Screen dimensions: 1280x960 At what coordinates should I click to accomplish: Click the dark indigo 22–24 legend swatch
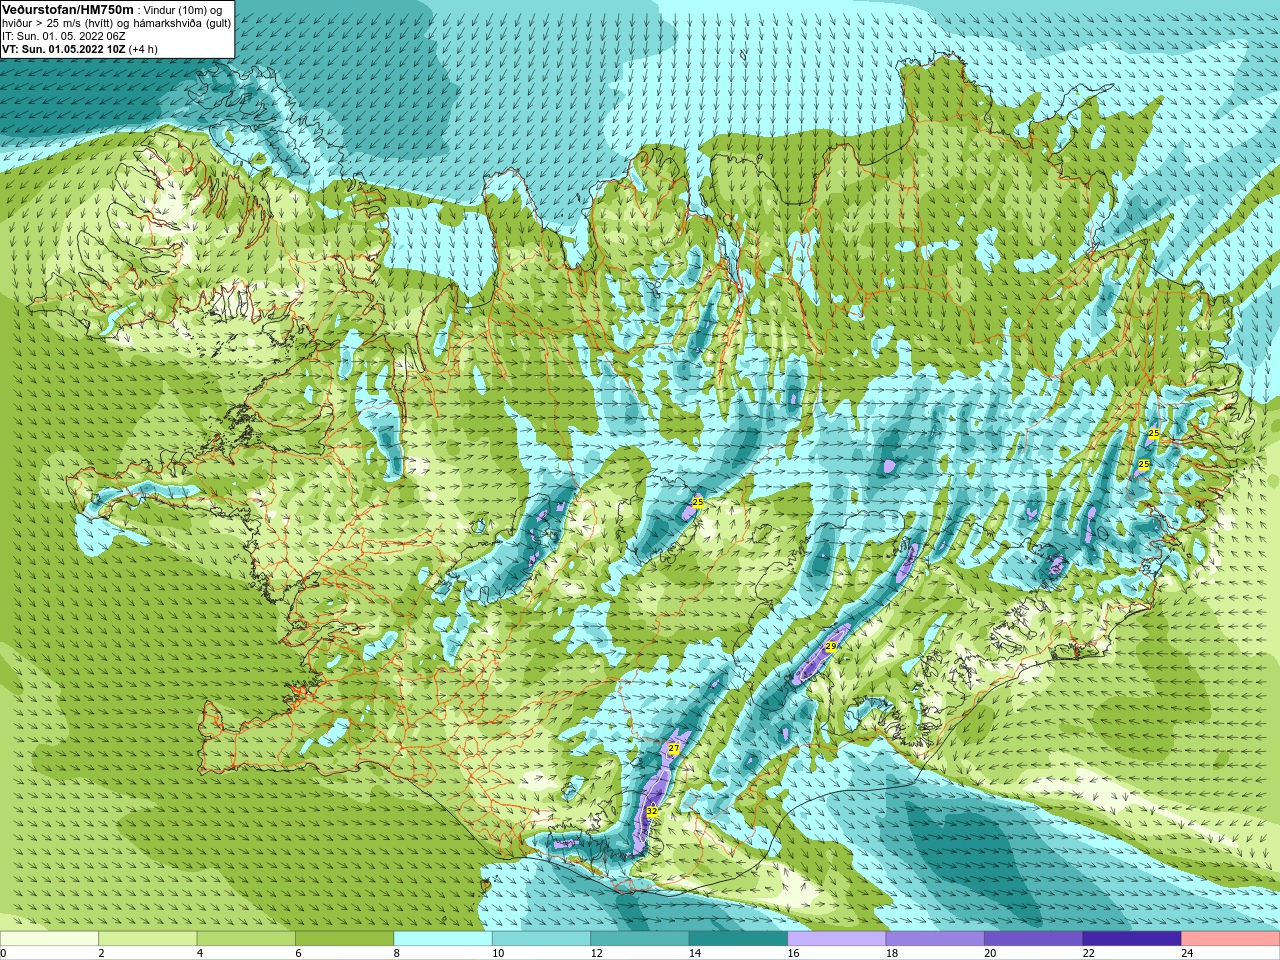[x=1132, y=938]
